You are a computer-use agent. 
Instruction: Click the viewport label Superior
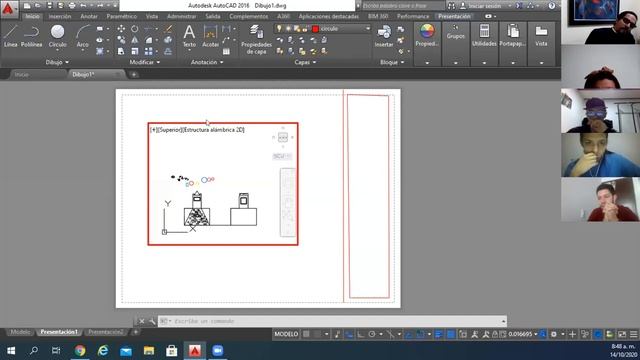(169, 130)
